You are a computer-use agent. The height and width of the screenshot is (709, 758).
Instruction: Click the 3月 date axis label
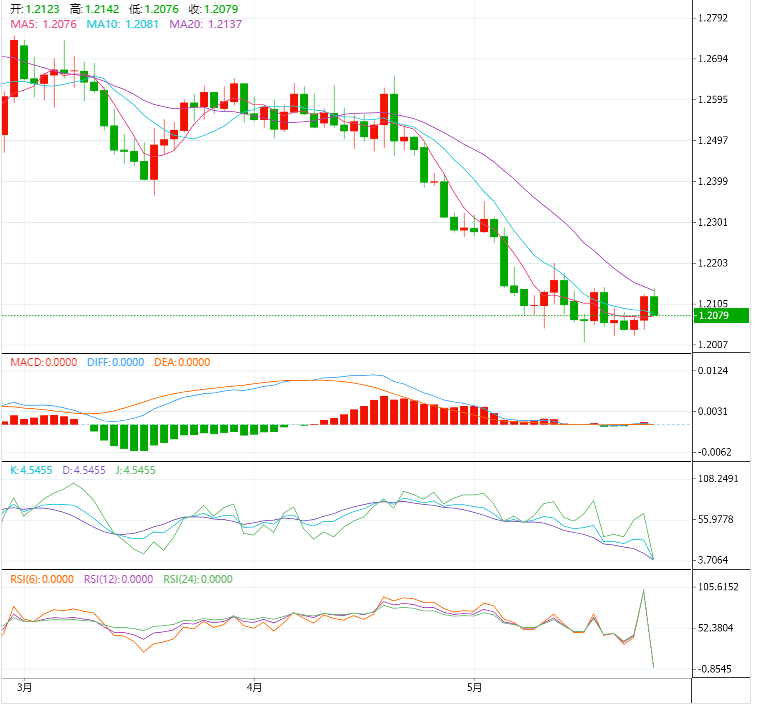pos(24,687)
